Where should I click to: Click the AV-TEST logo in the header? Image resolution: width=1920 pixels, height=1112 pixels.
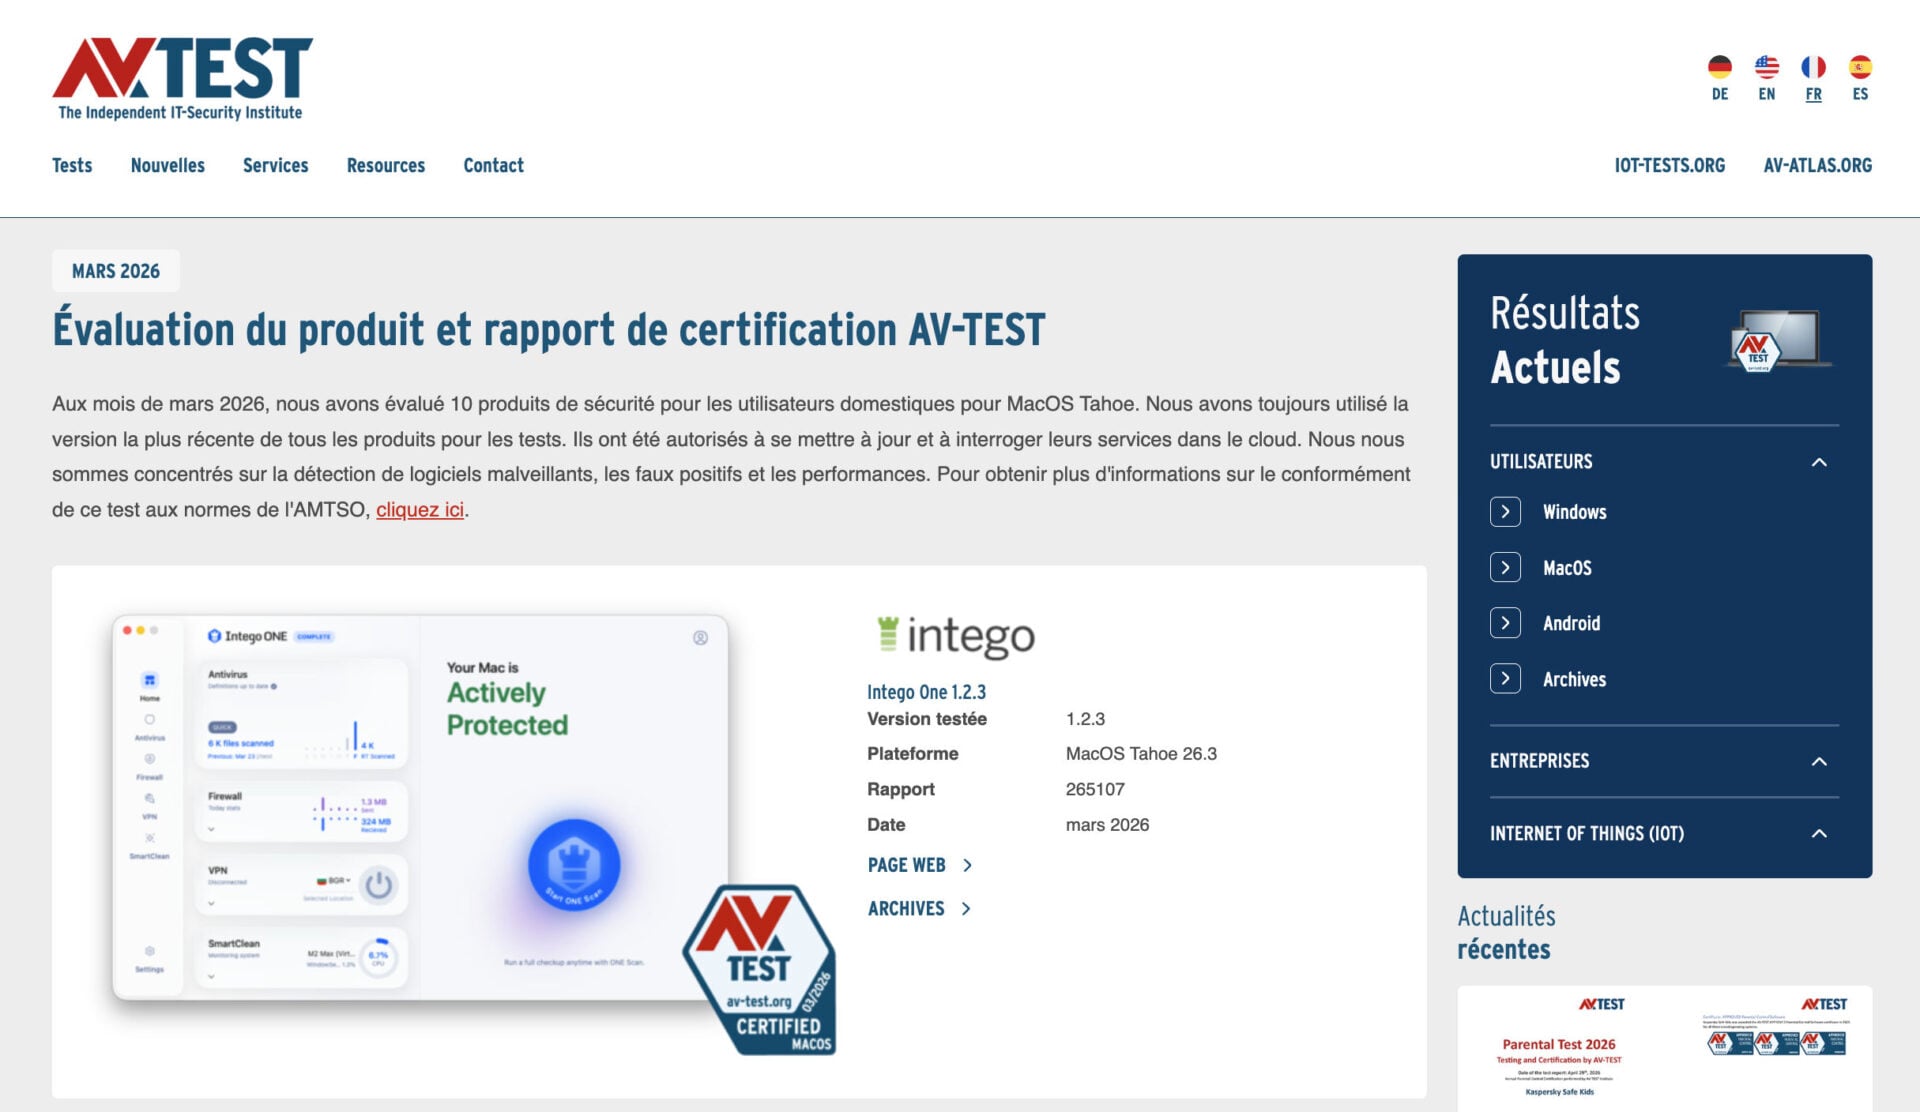point(182,79)
